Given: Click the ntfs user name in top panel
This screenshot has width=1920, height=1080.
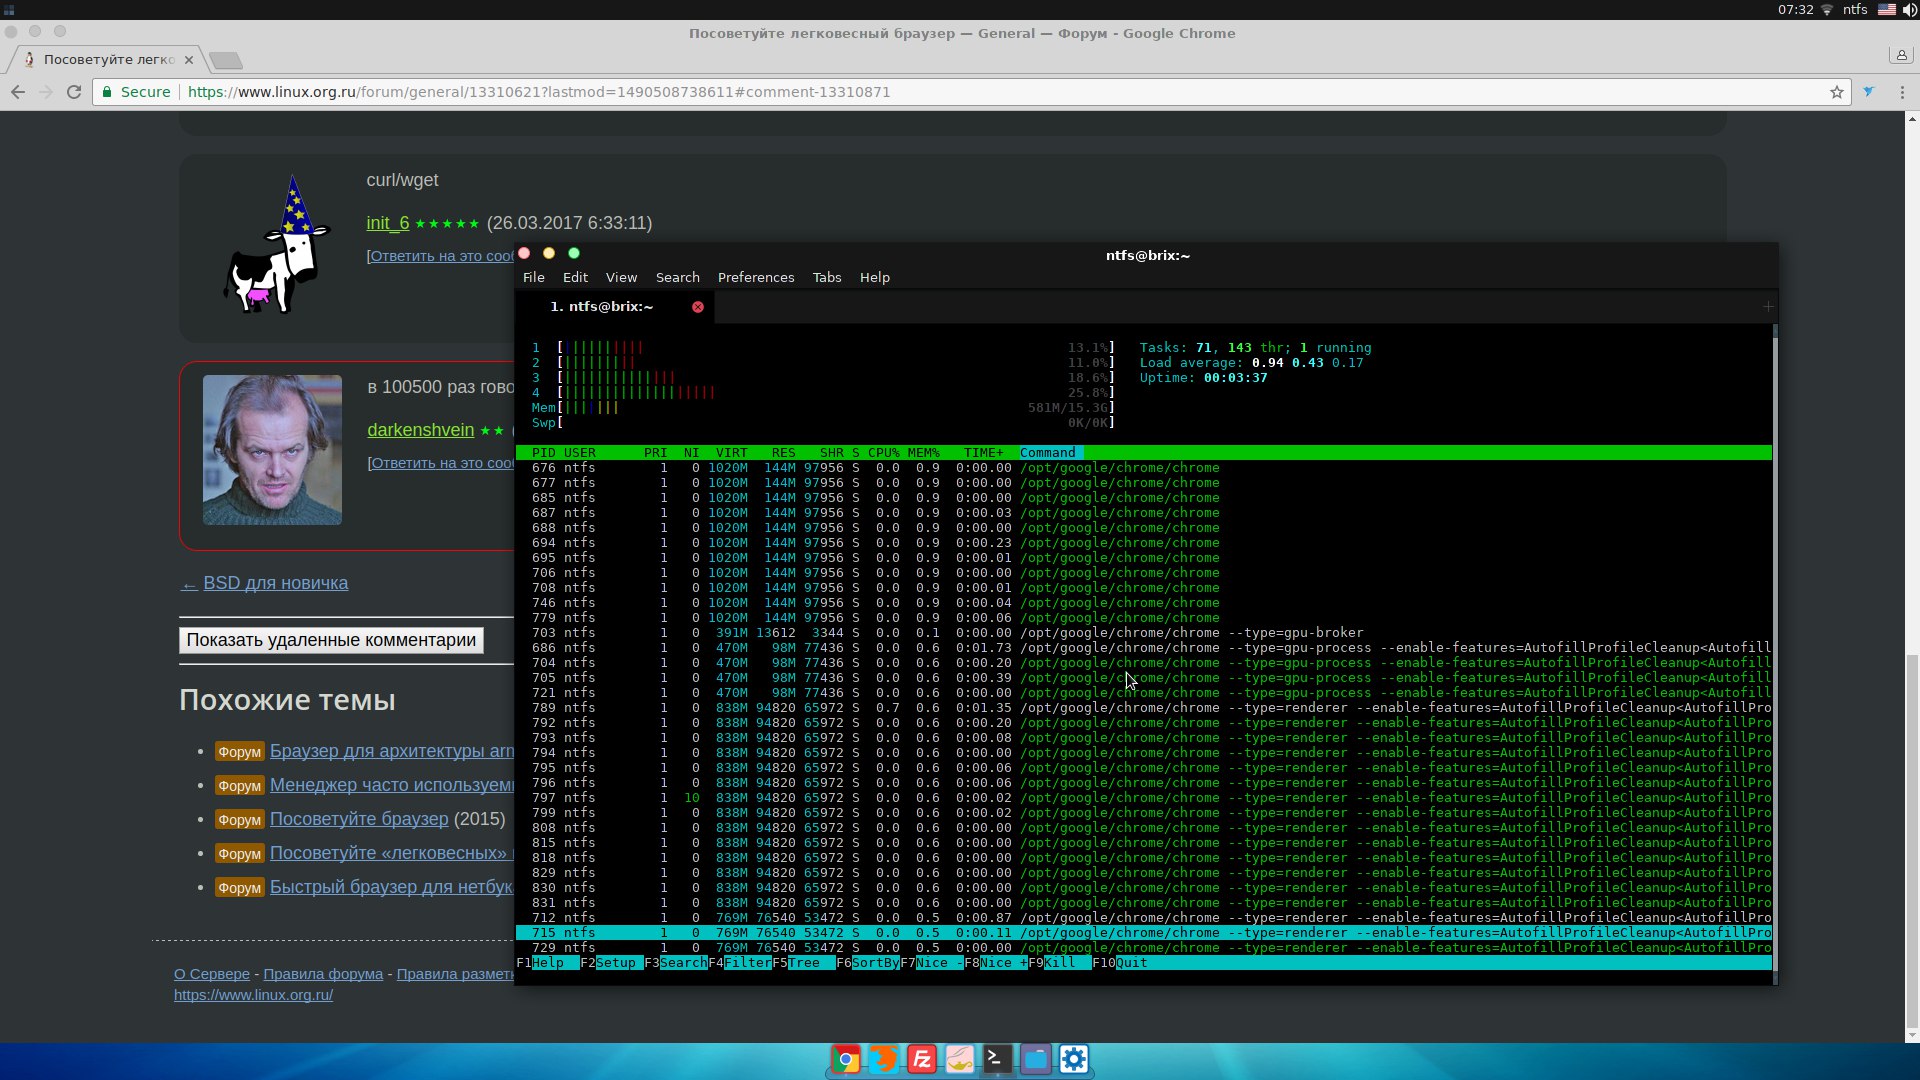Looking at the screenshot, I should pos(1855,9).
